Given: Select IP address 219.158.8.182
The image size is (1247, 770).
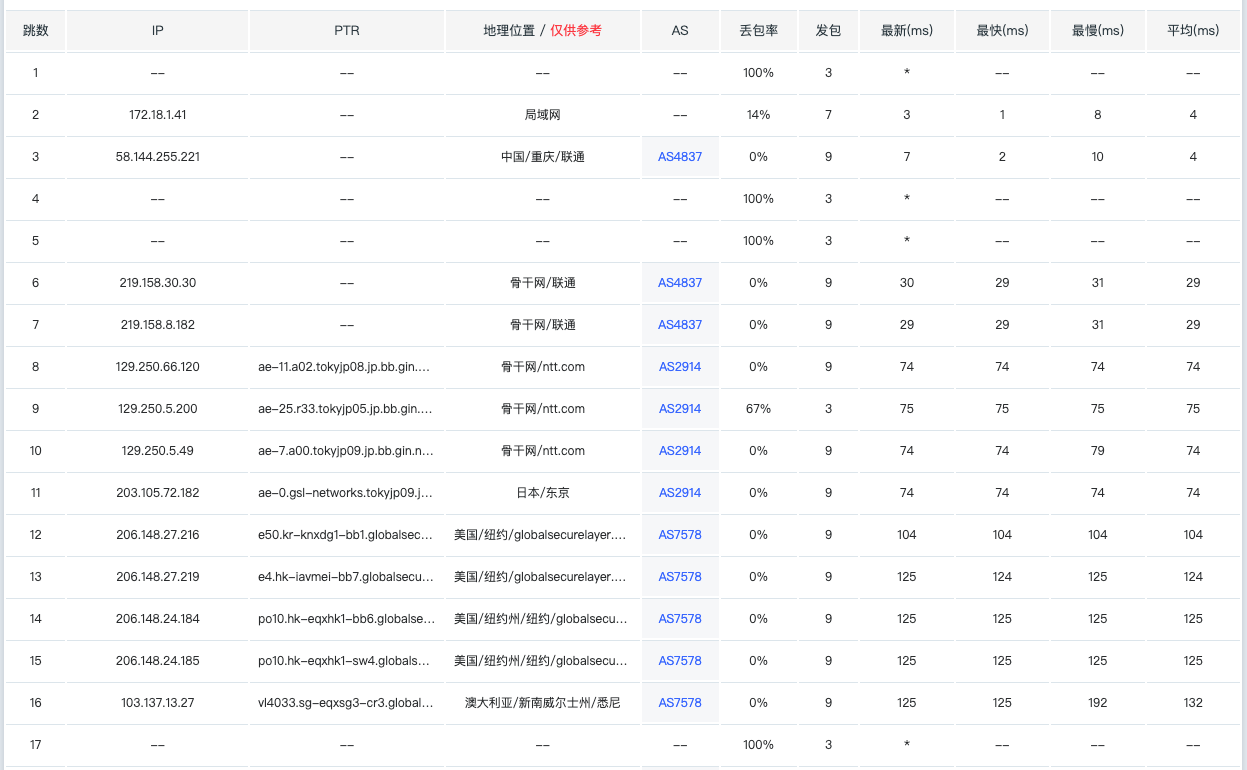Looking at the screenshot, I should 158,325.
